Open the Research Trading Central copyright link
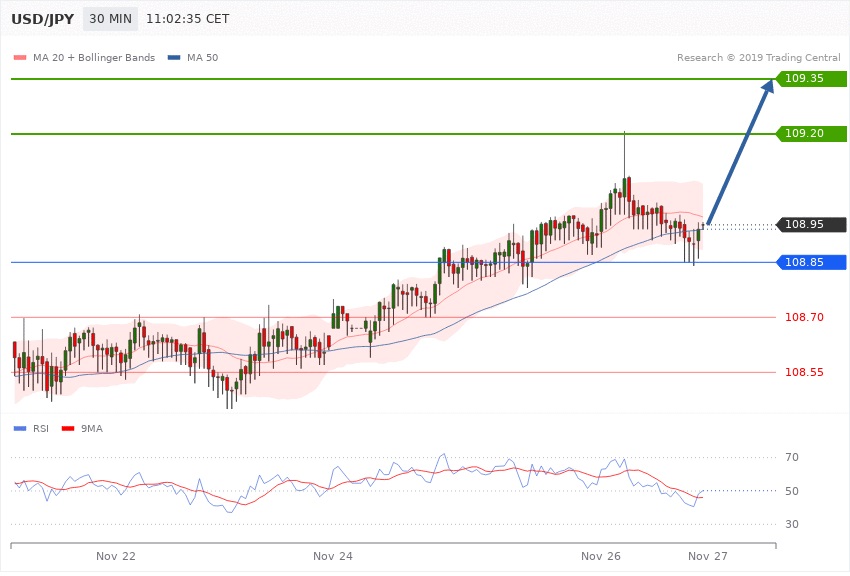The image size is (850, 576). (759, 57)
